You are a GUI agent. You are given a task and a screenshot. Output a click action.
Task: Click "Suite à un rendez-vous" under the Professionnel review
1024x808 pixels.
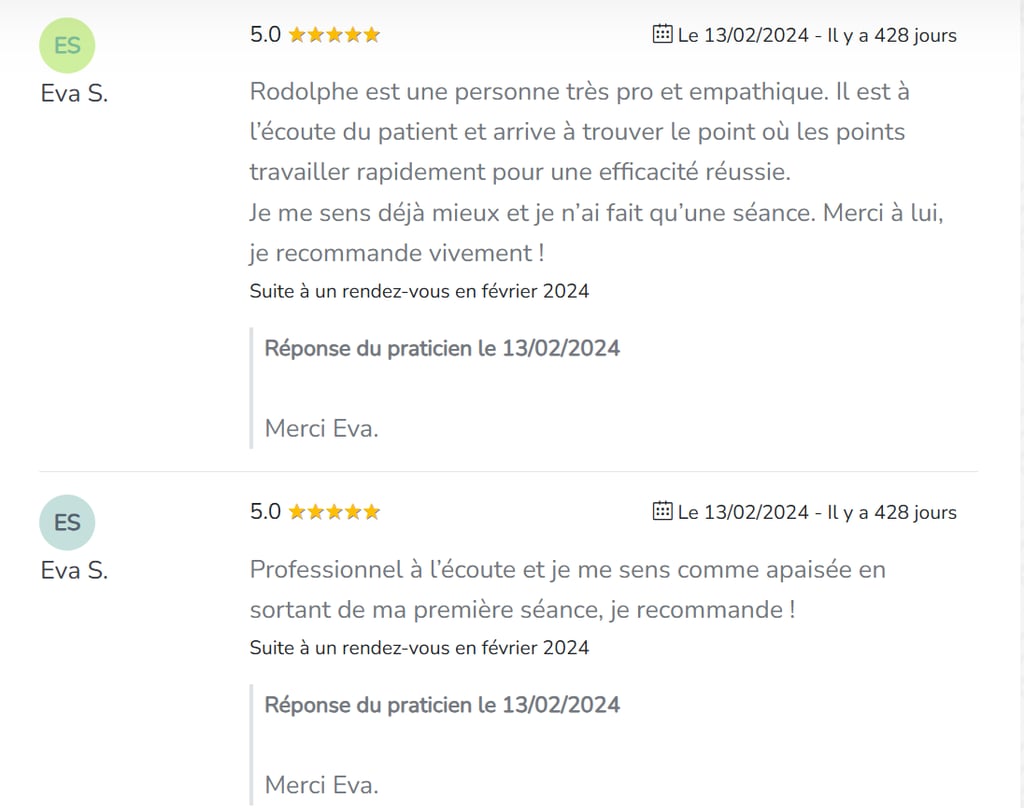click(x=419, y=648)
